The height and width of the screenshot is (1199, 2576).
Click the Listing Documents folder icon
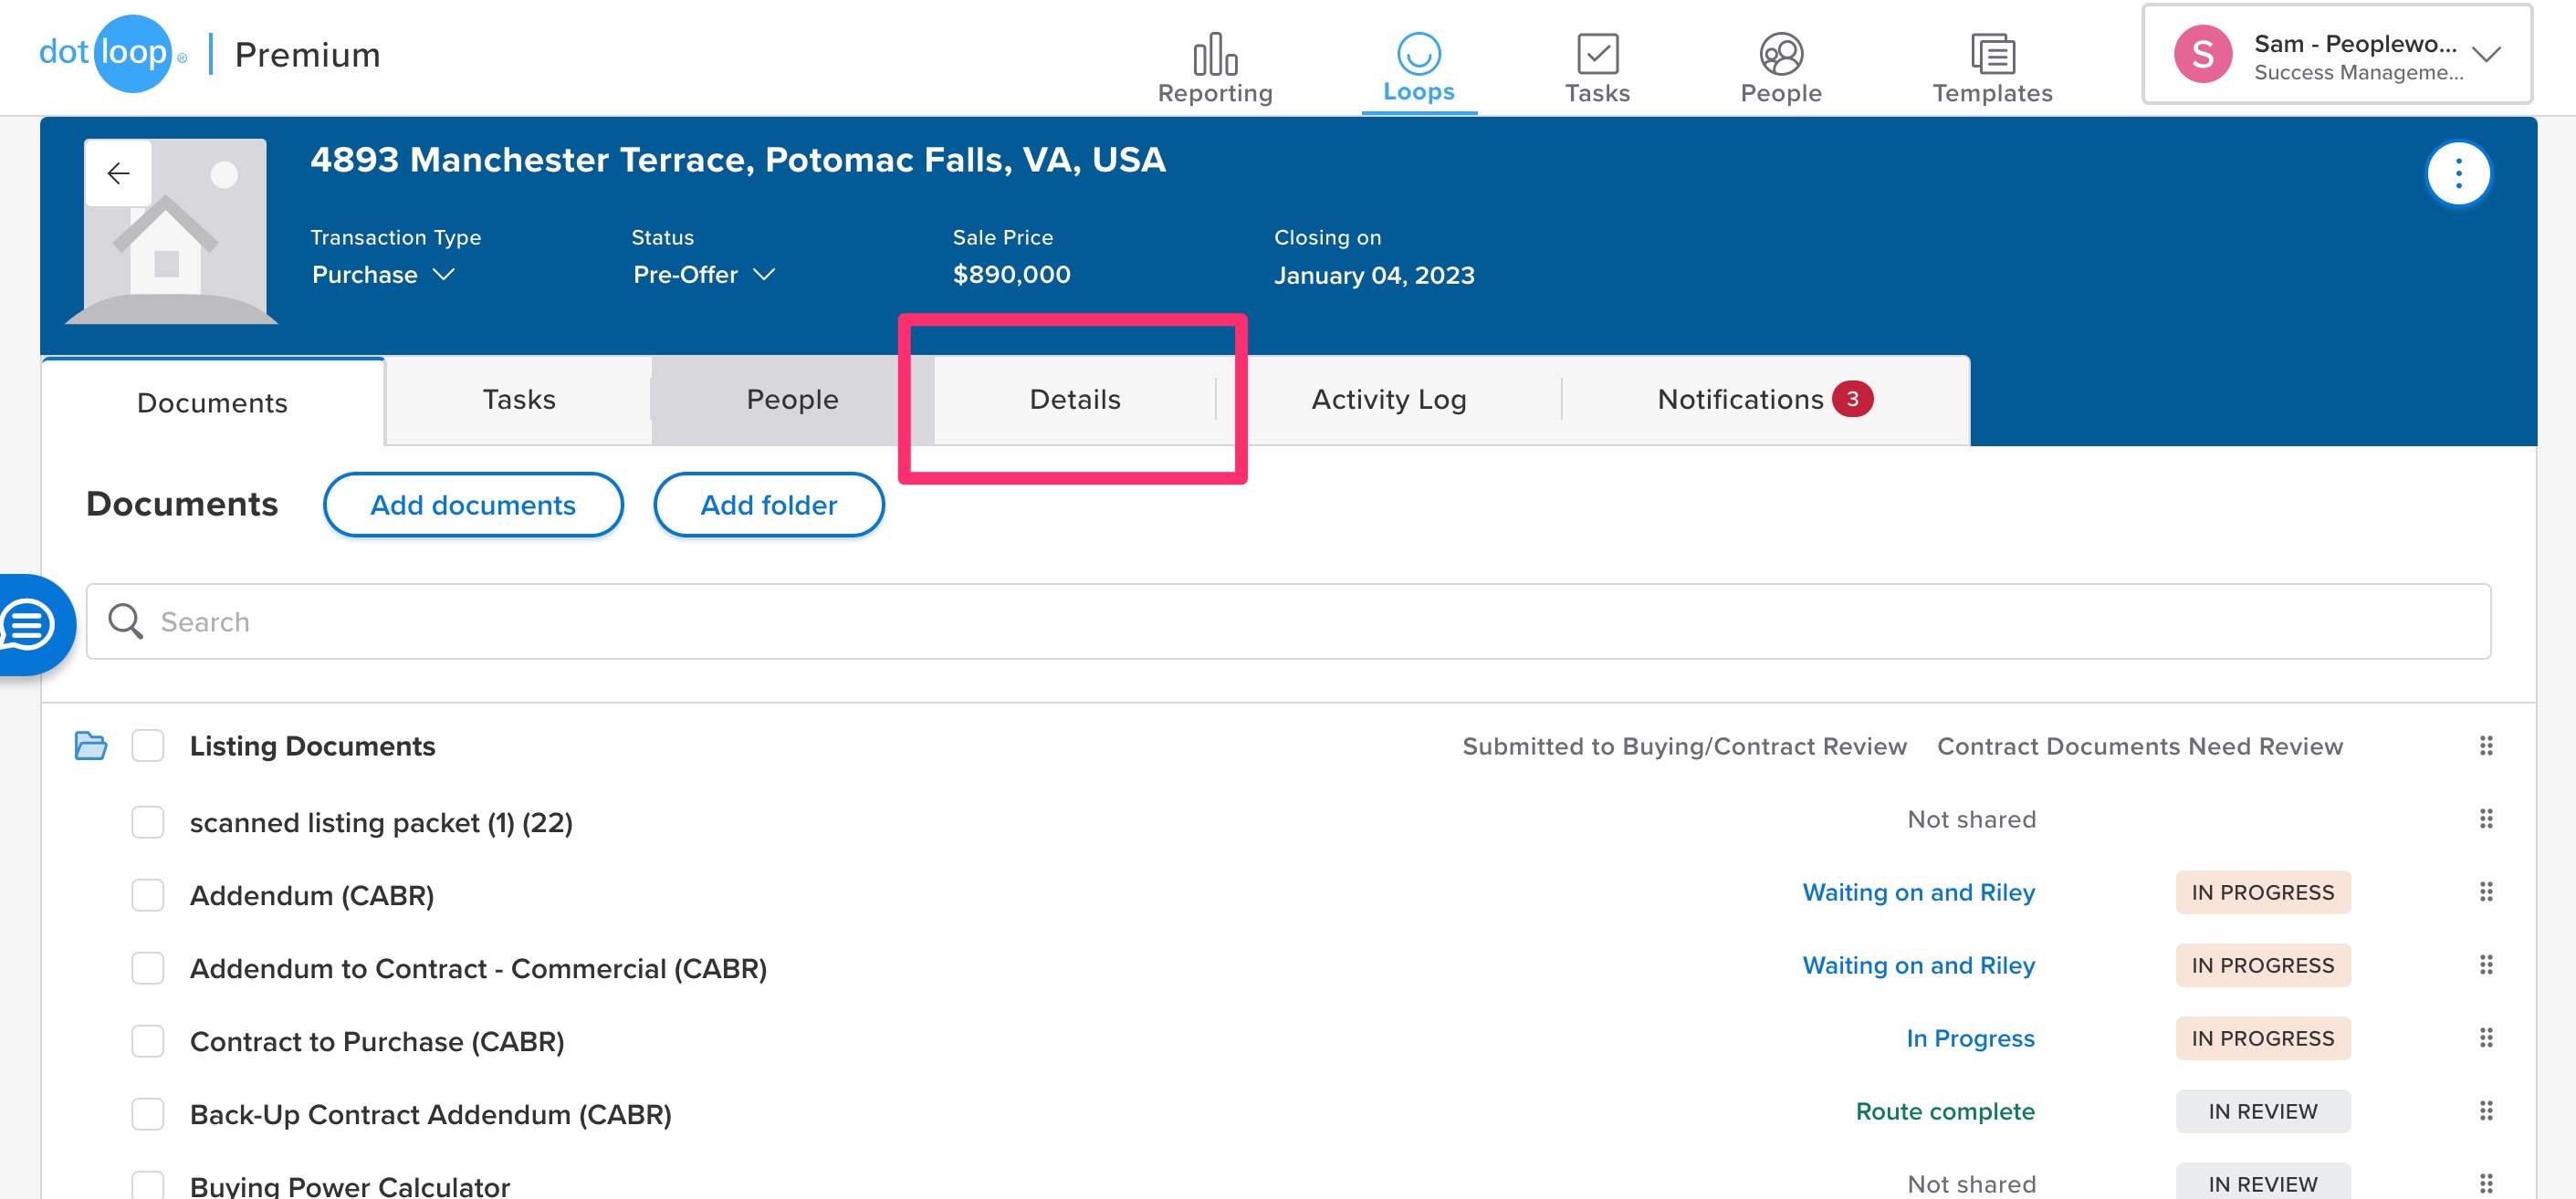pyautogui.click(x=91, y=746)
